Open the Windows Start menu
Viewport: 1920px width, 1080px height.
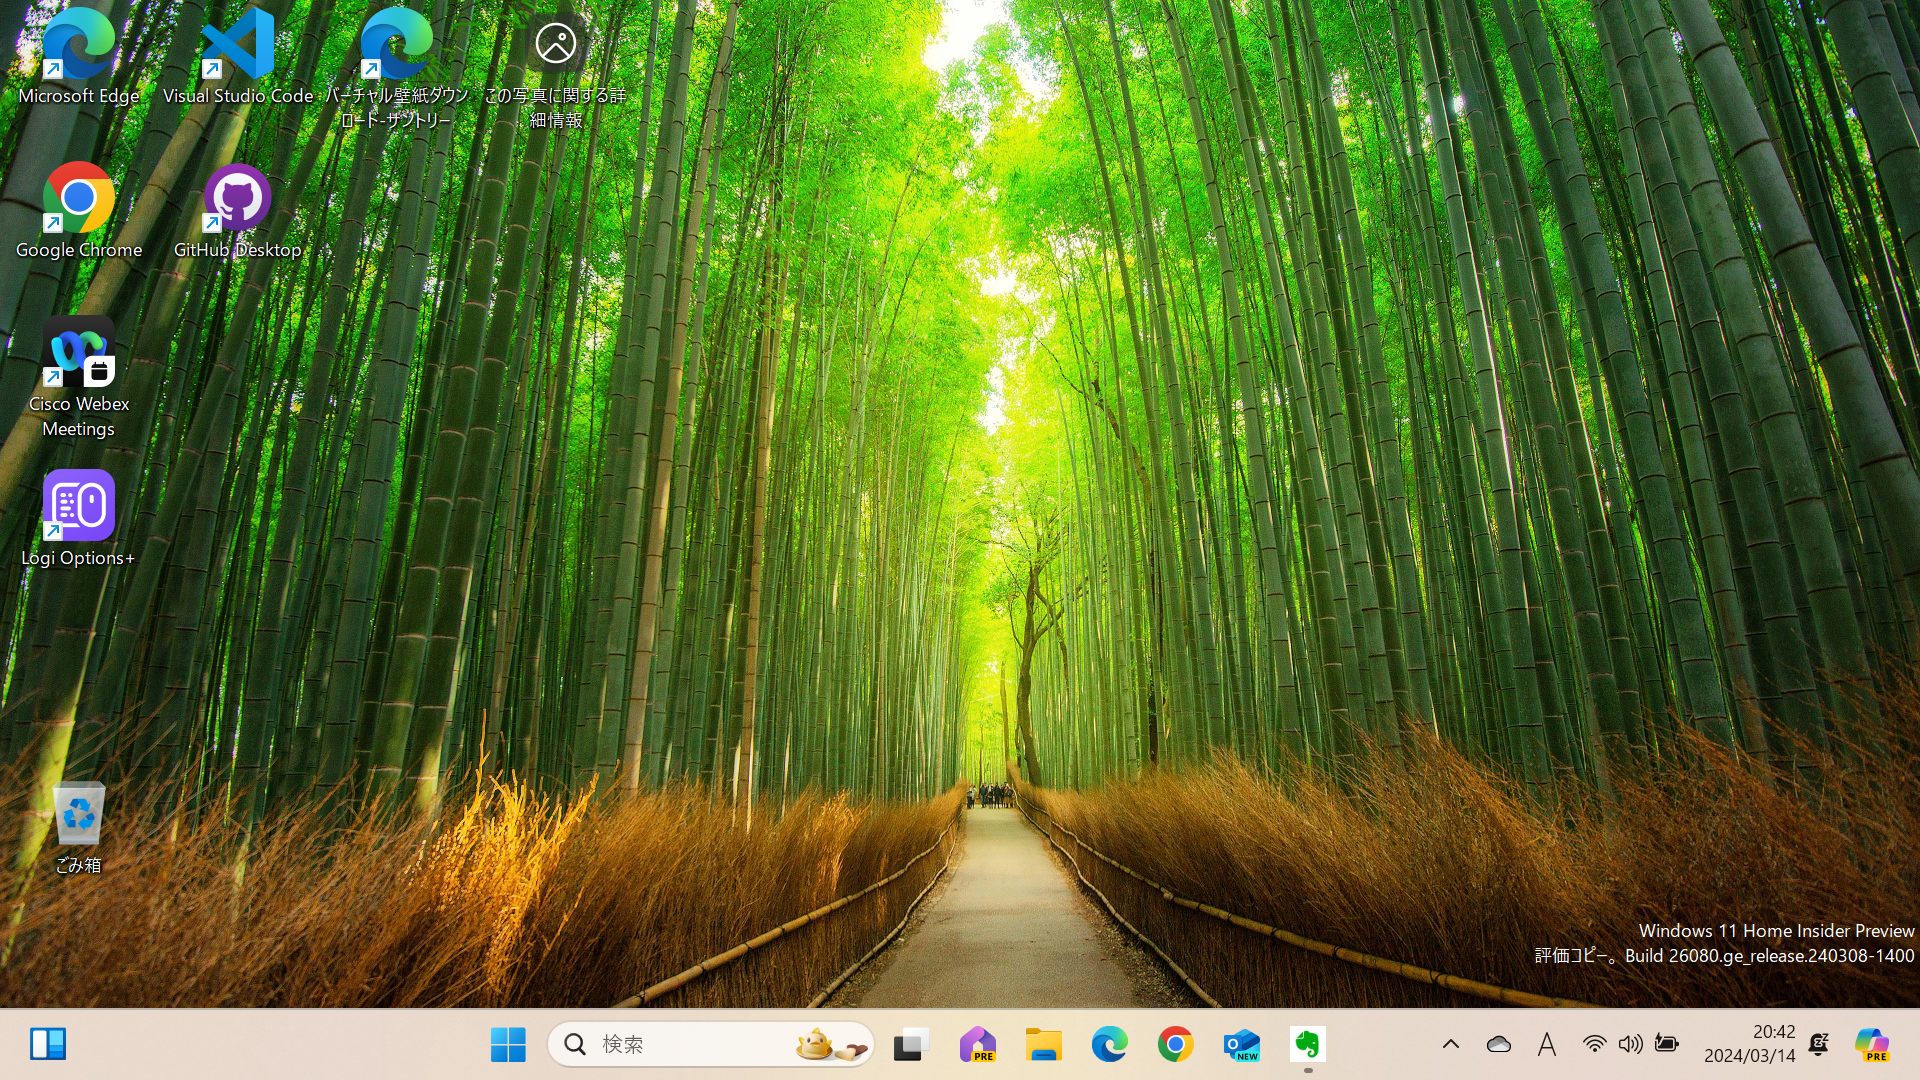click(508, 1045)
